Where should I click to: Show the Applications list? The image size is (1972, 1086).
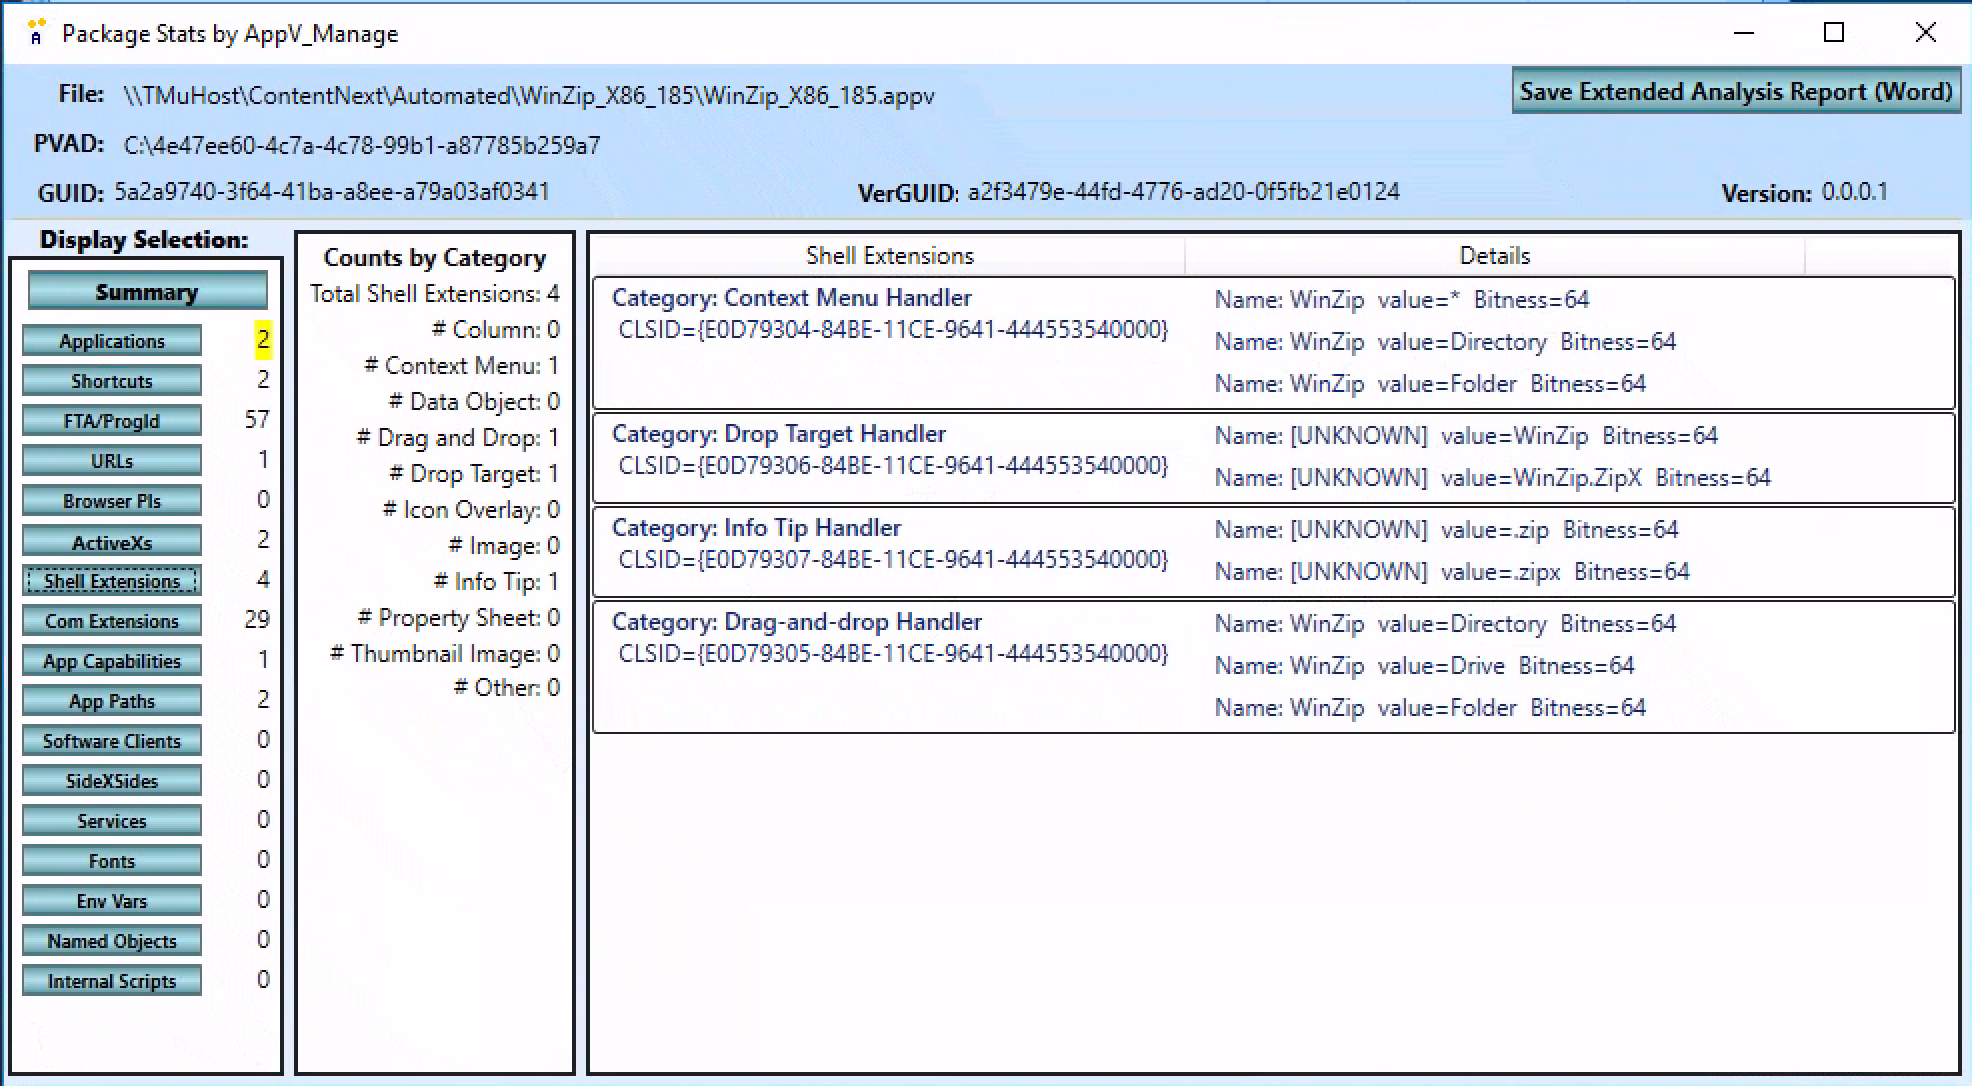pyautogui.click(x=112, y=341)
